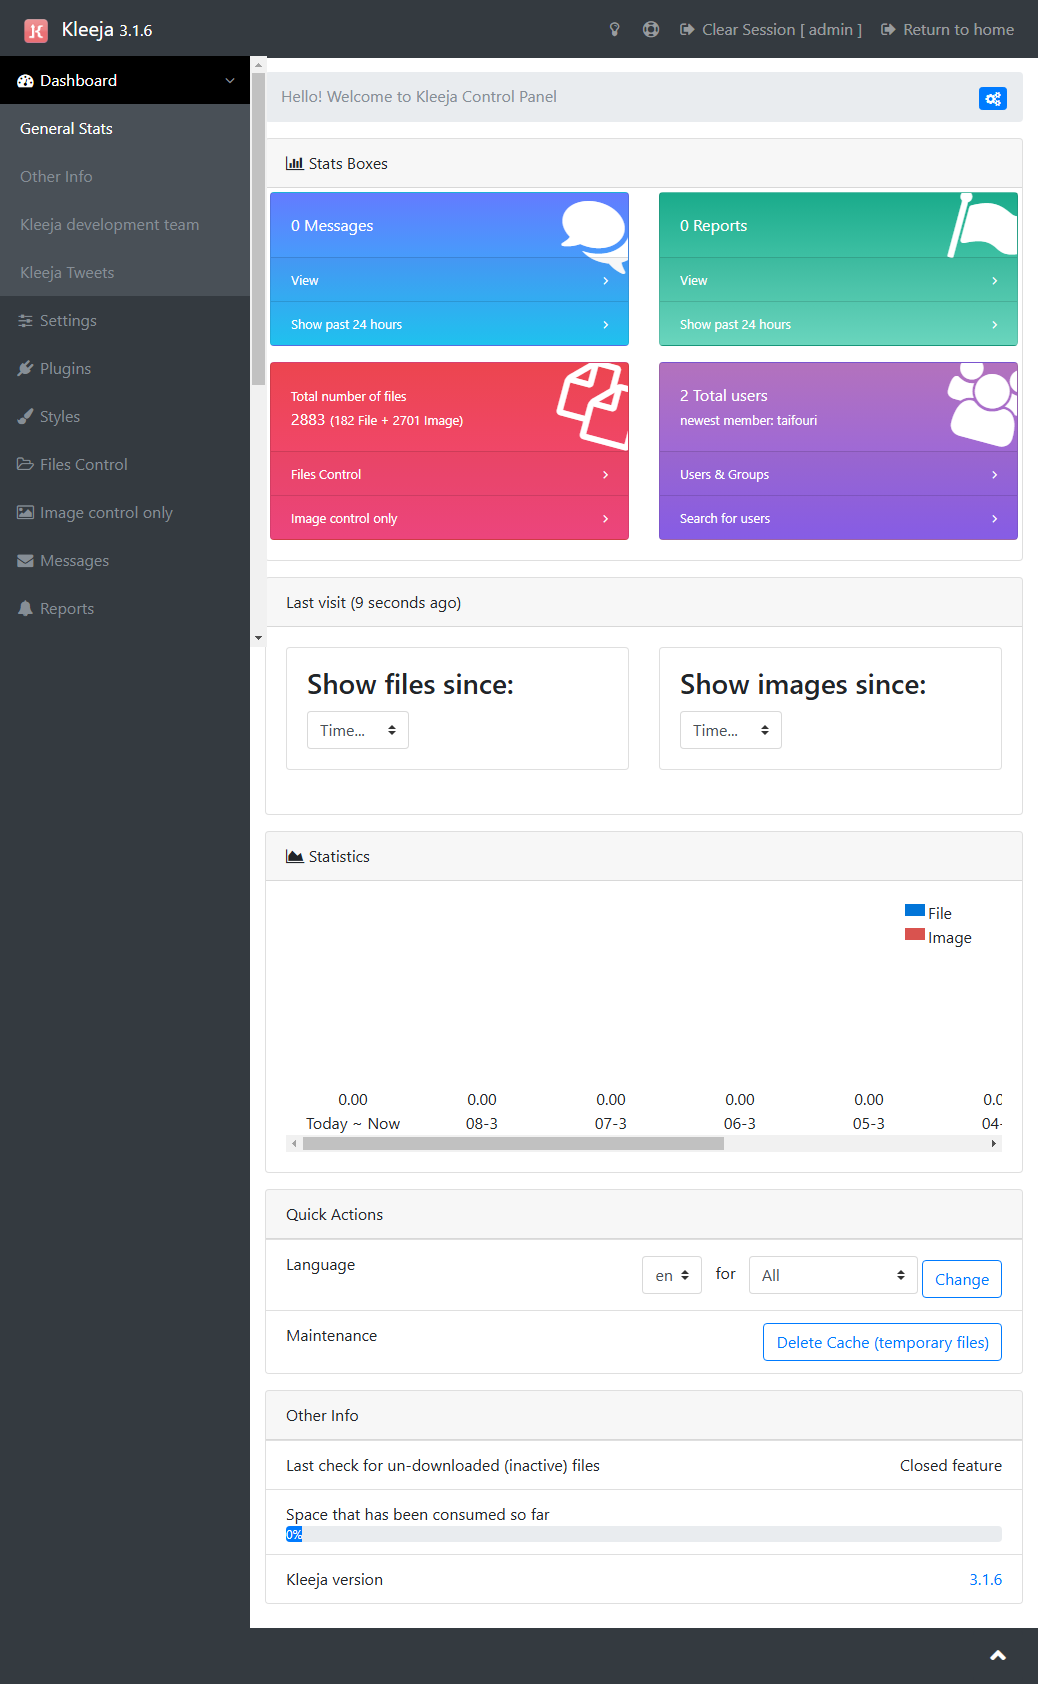Click Clear Session admin link
The image size is (1038, 1684).
coord(771,30)
